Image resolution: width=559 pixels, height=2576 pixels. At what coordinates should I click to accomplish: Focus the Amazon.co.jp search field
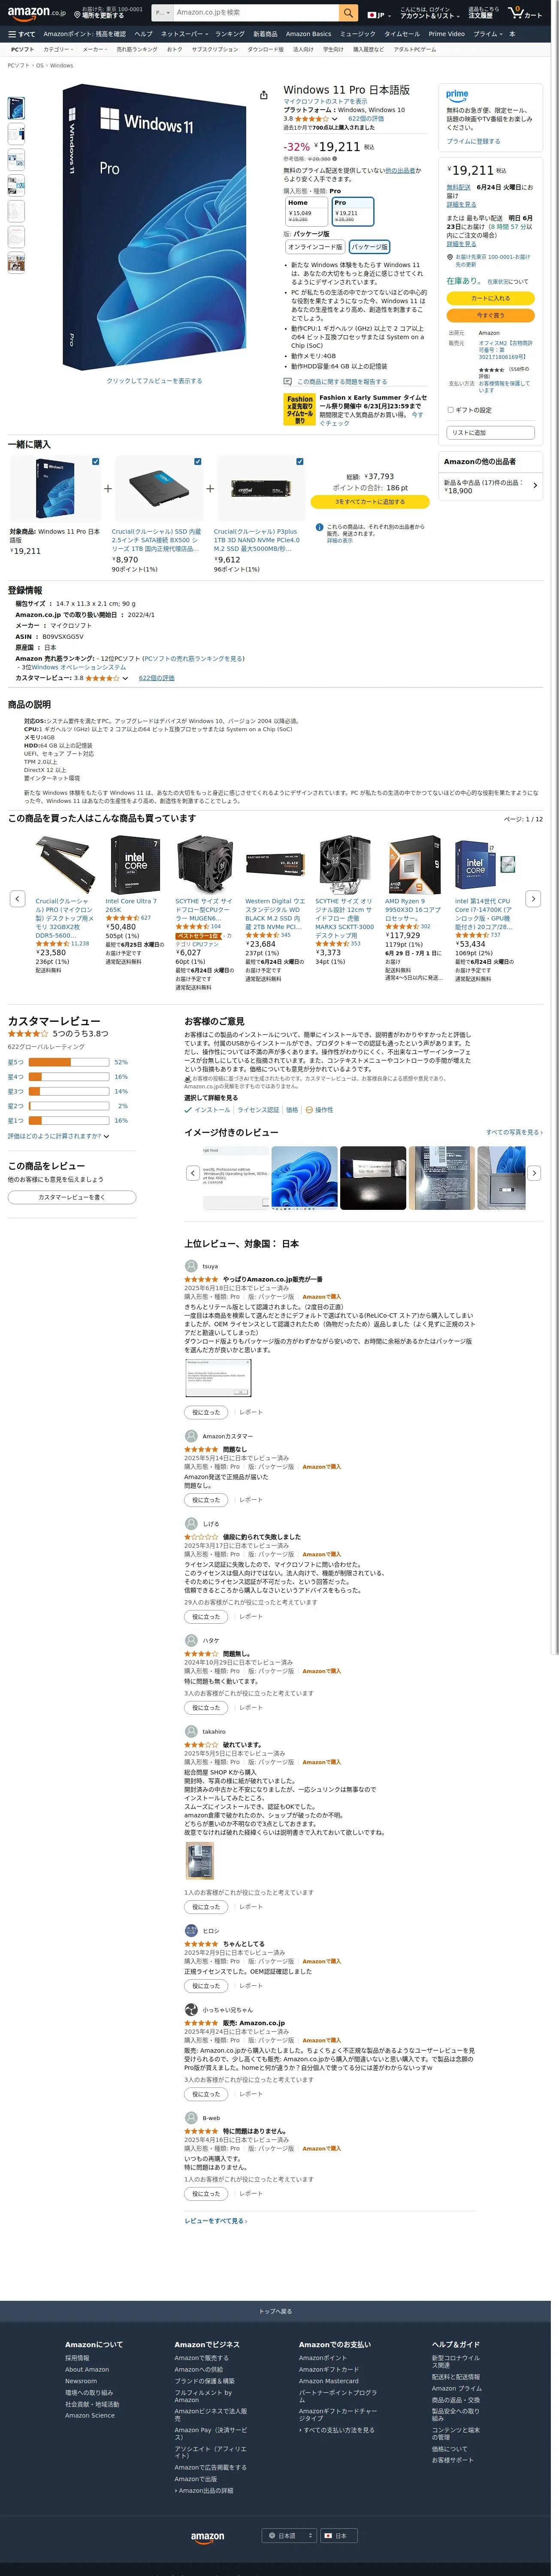[x=256, y=13]
